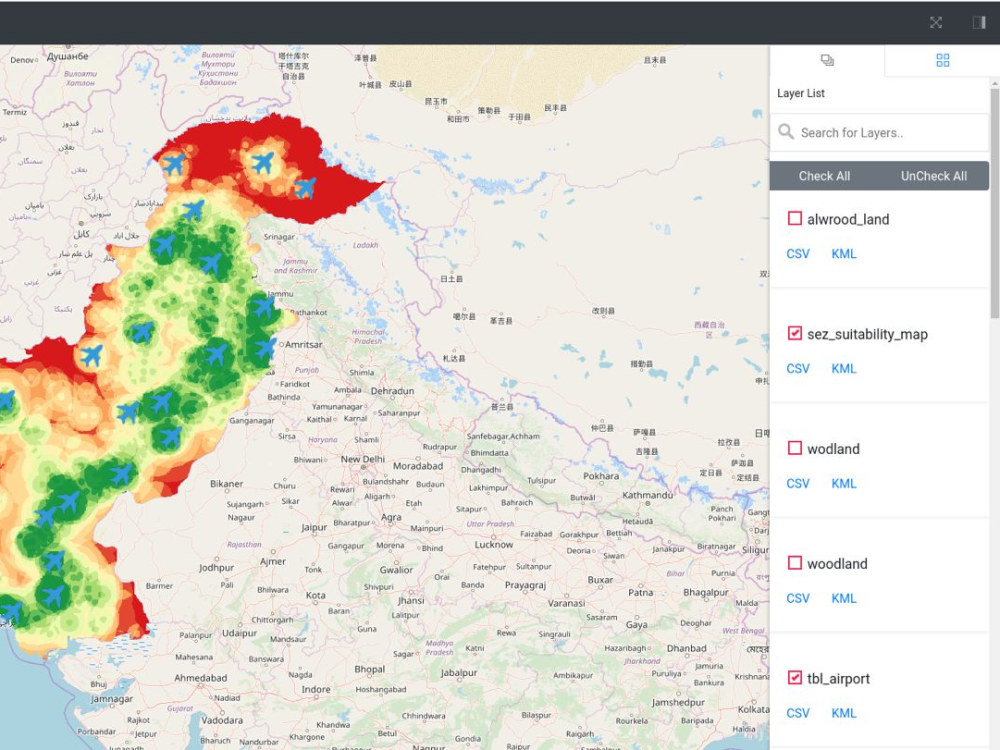Click the Ahmedabad label on map

pos(201,678)
